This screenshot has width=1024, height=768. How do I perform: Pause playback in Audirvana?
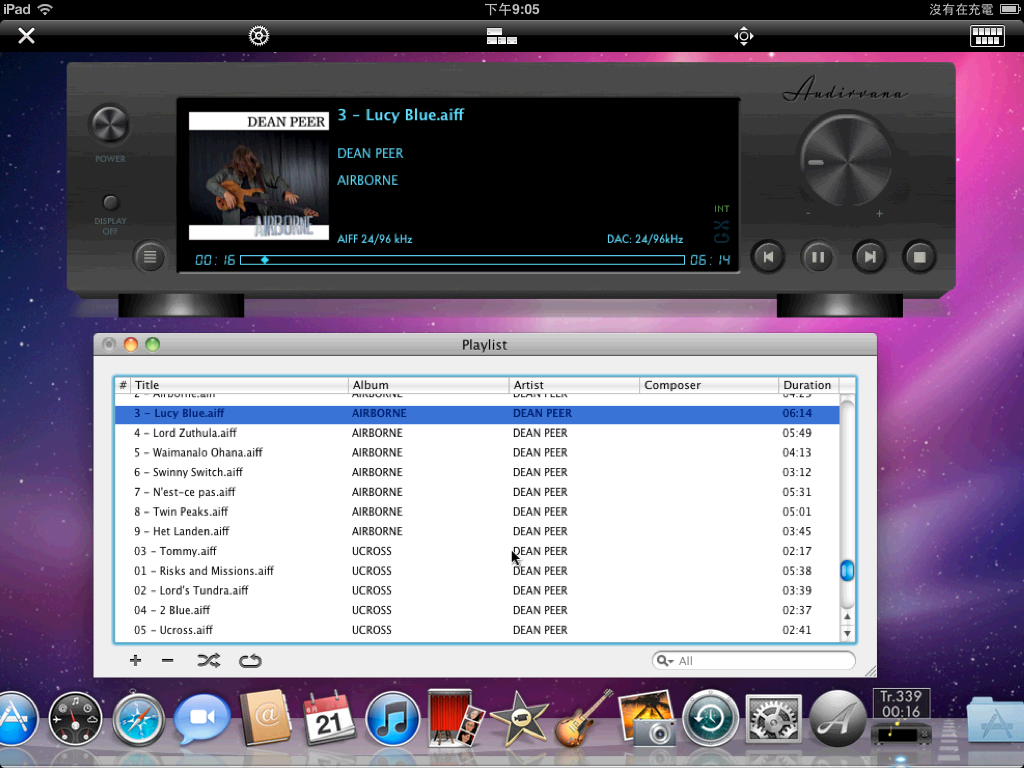pyautogui.click(x=818, y=257)
